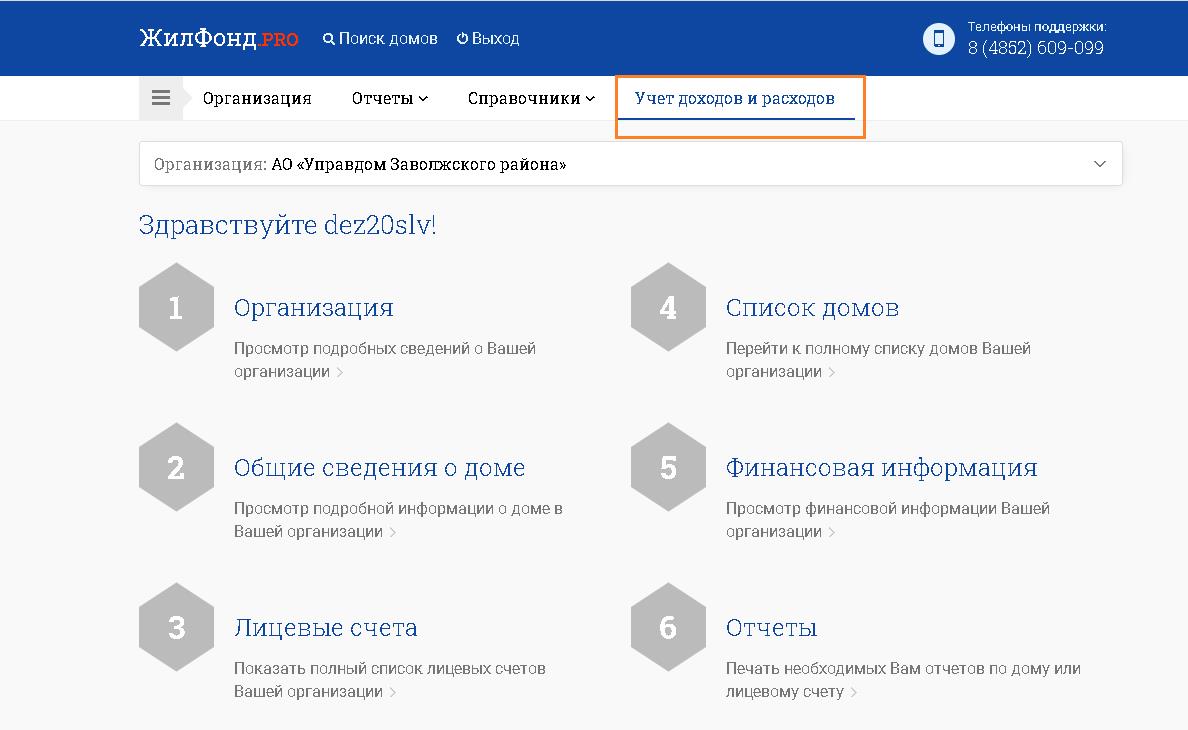This screenshot has height=730, width=1188.
Task: Select hexagon icon number 3
Action: [176, 627]
